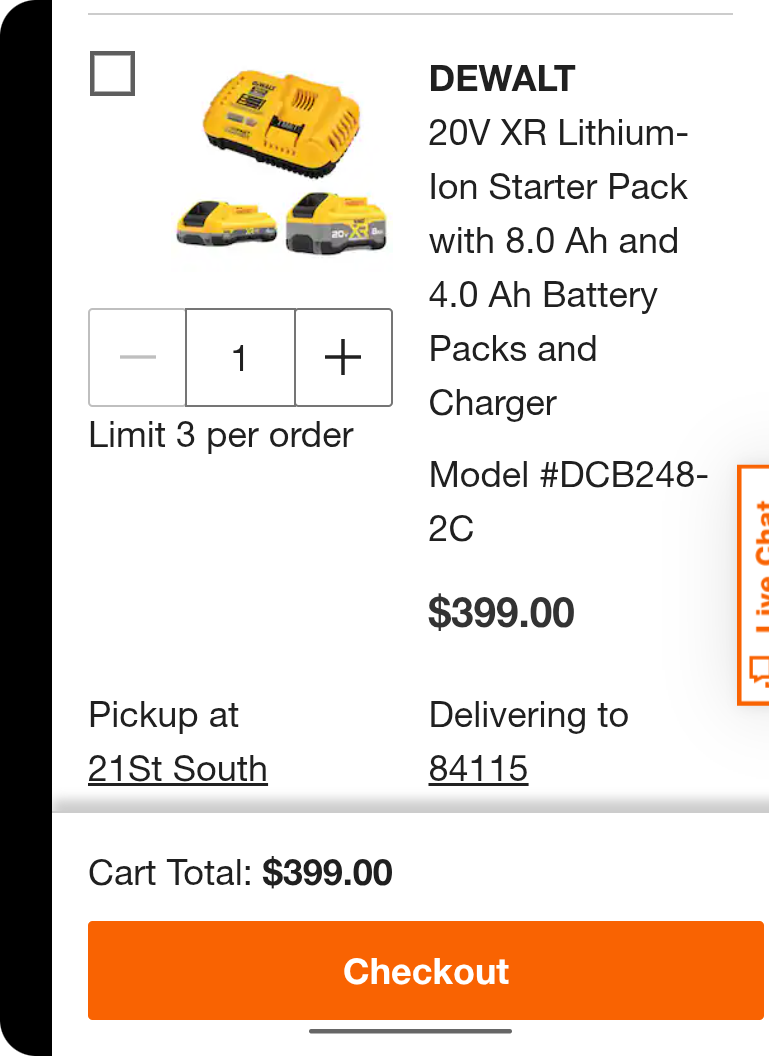Increase quantity with the plus button

point(343,357)
